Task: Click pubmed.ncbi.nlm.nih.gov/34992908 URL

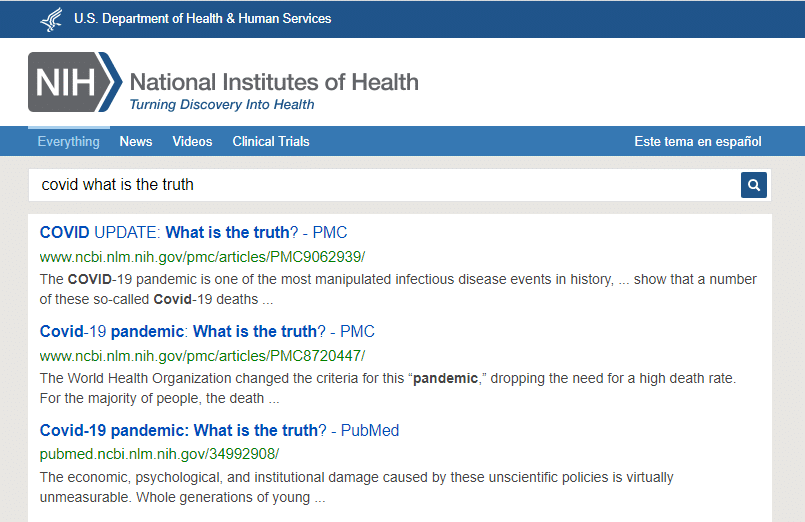Action: point(159,454)
